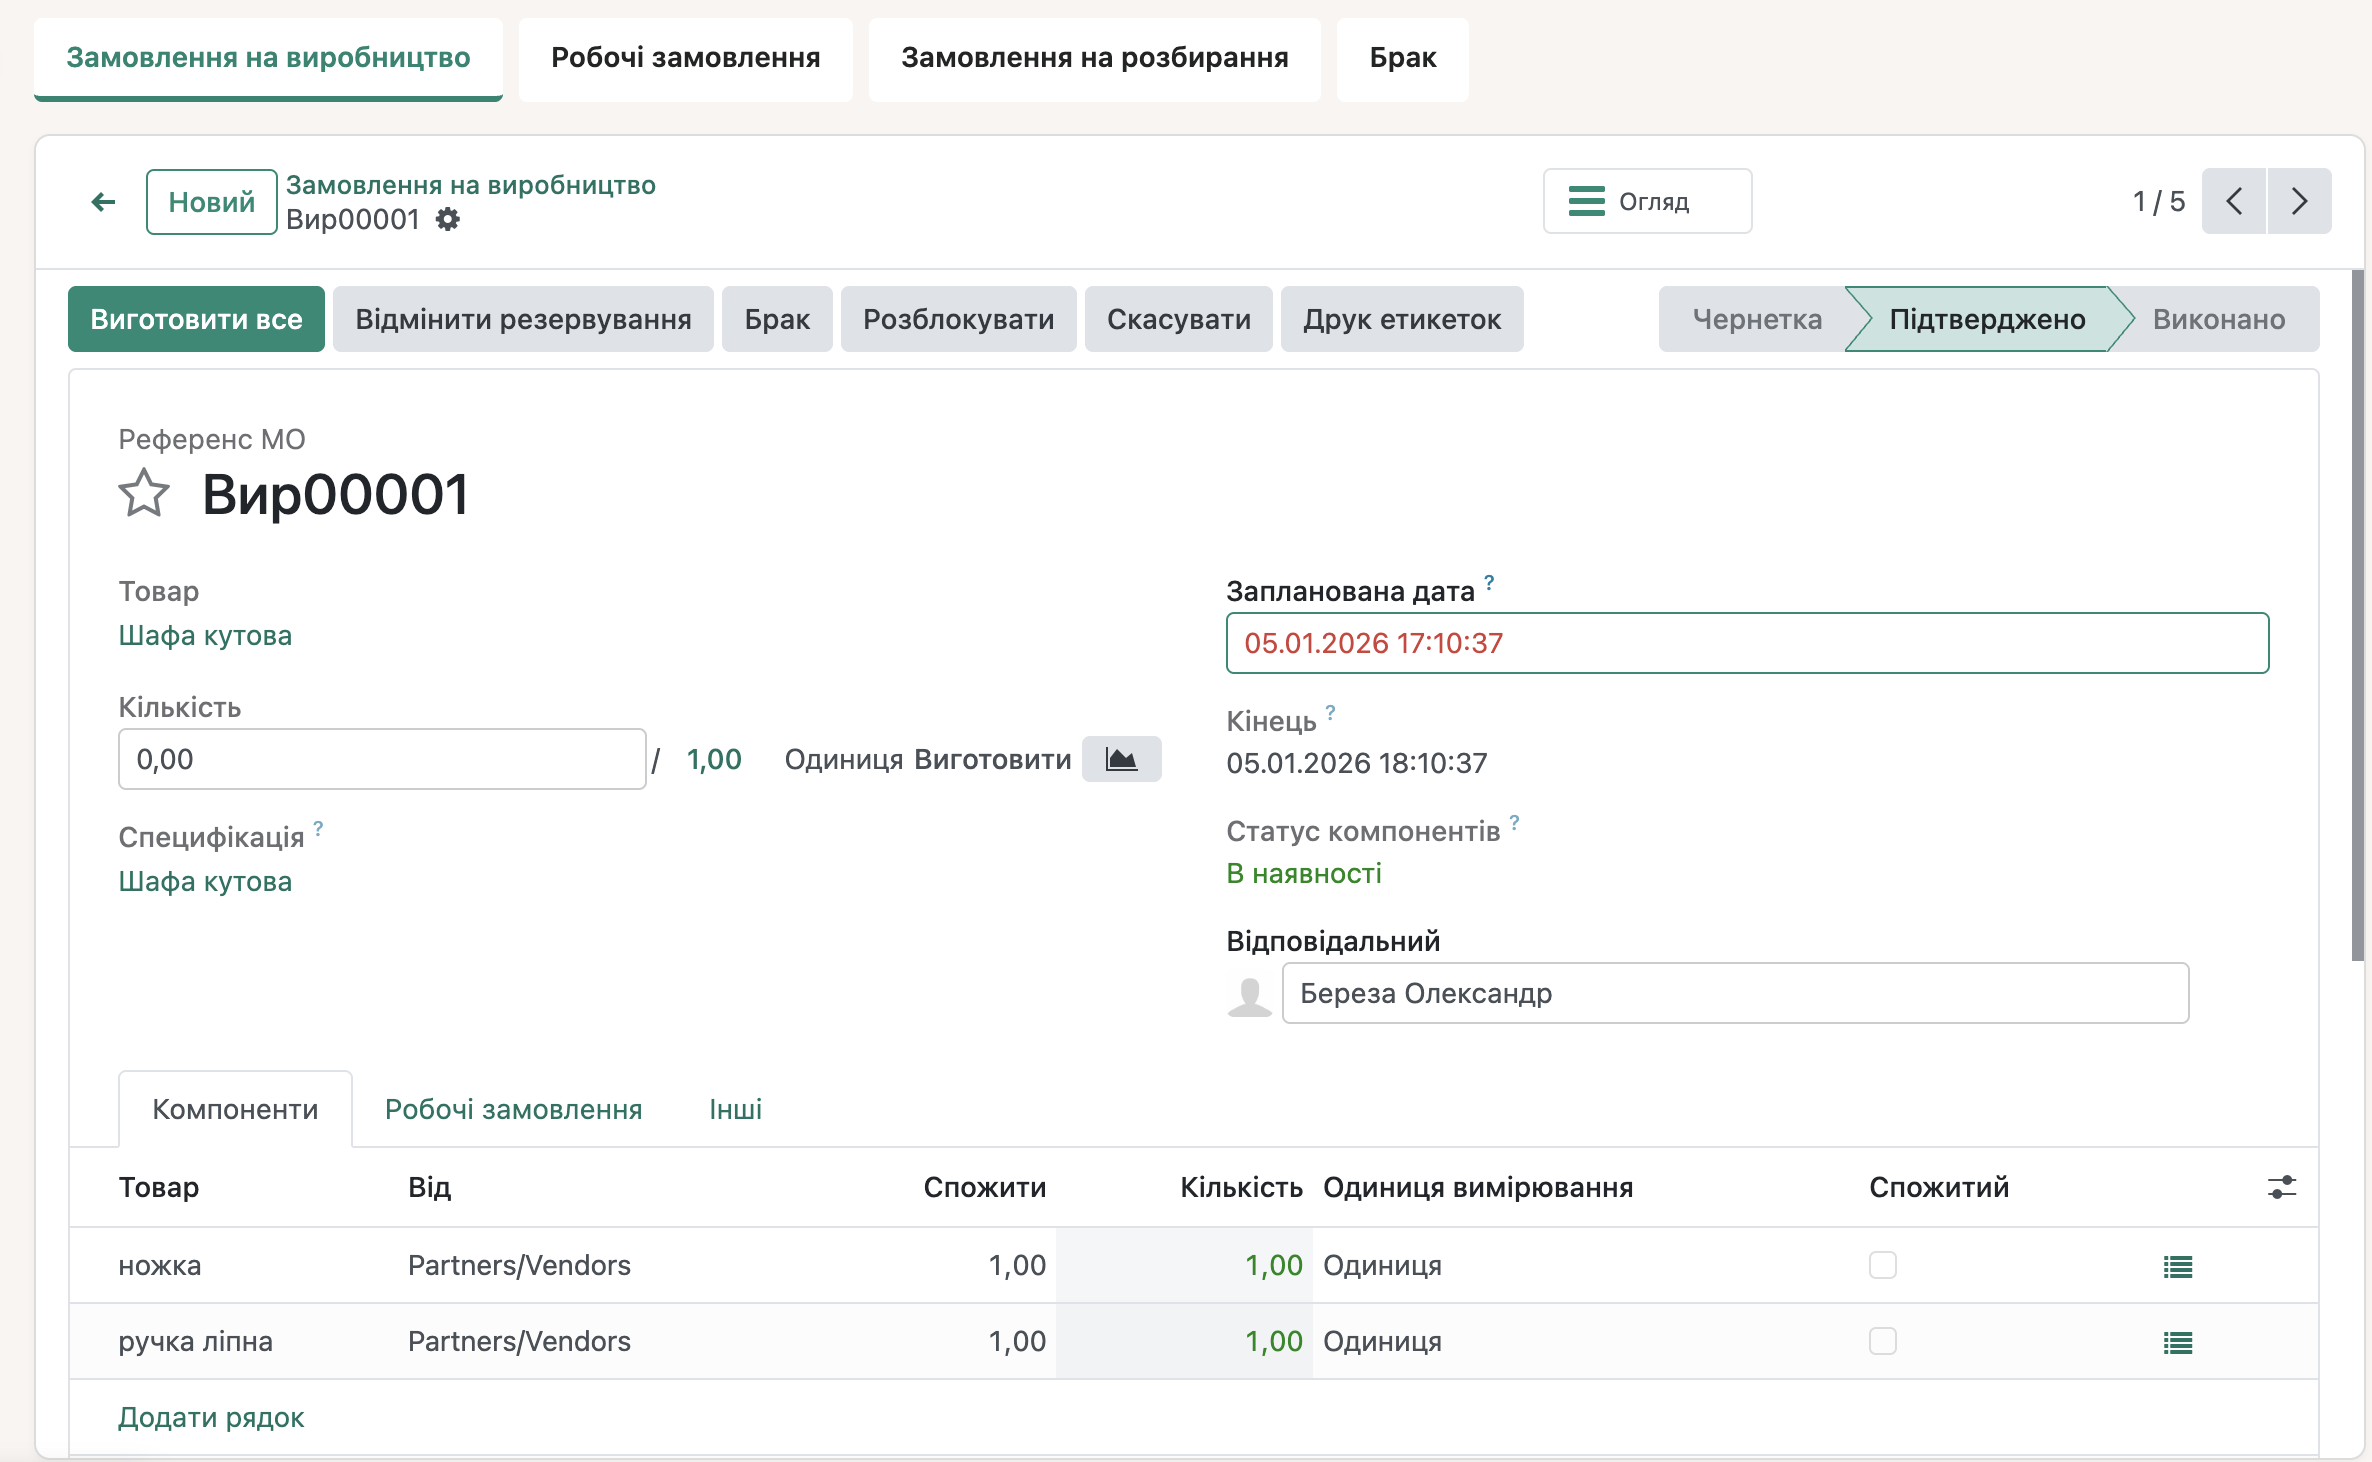Mark order with the favorite star icon
Image resolution: width=2372 pixels, height=1462 pixels.
[x=144, y=493]
